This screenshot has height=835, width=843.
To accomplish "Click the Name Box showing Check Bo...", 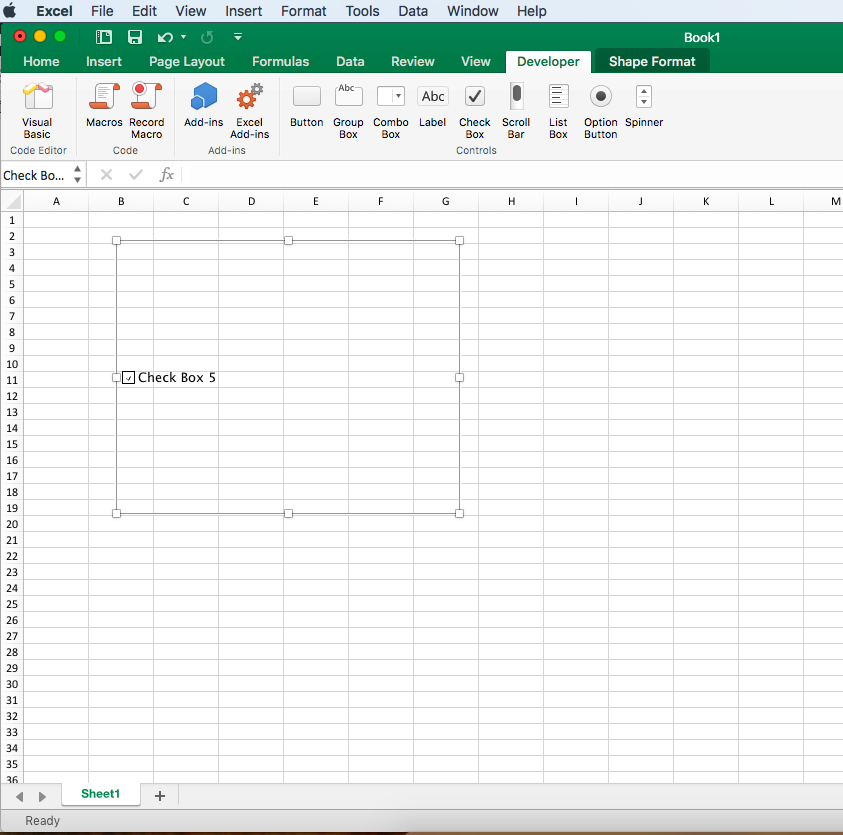I will tap(34, 175).
